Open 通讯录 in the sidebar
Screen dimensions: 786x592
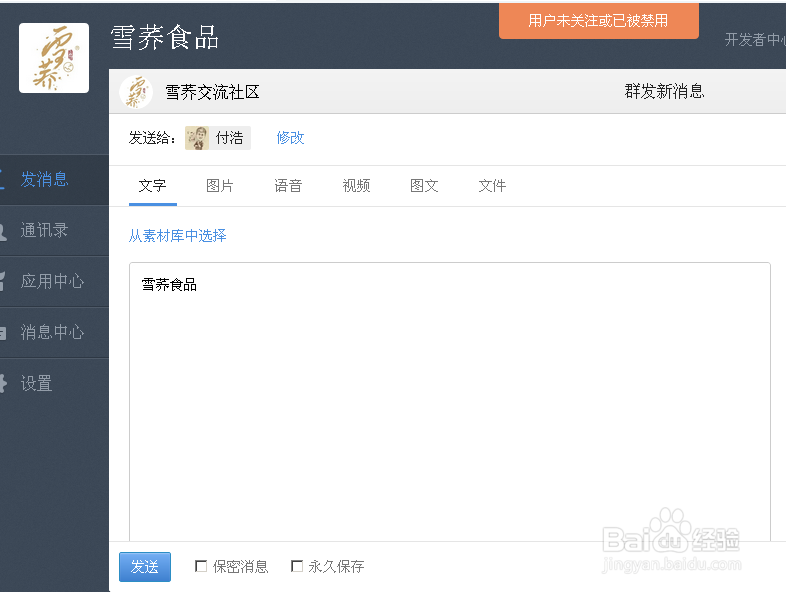[54, 231]
